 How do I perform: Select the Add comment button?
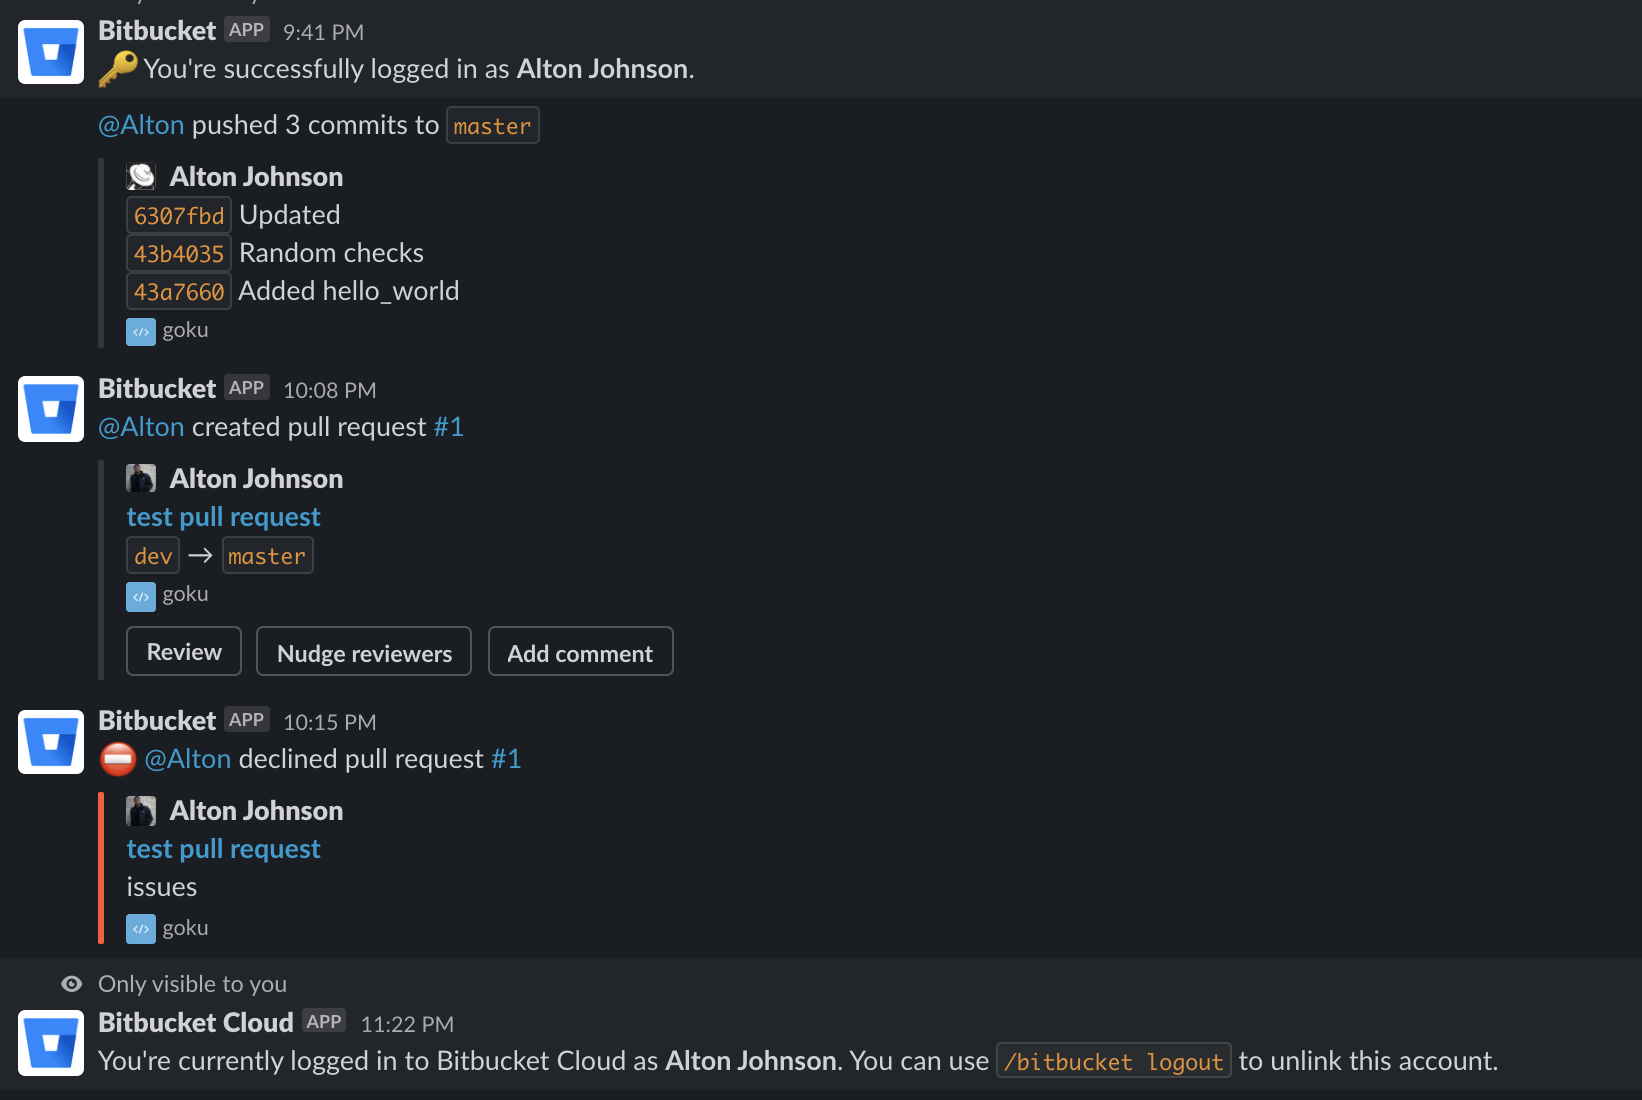click(580, 652)
